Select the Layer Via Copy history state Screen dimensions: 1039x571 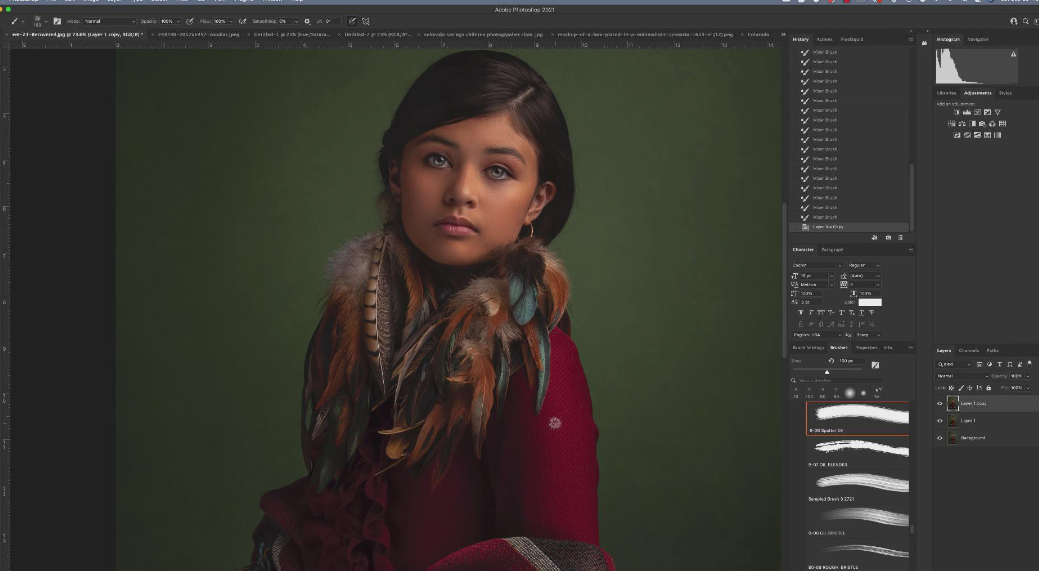830,227
